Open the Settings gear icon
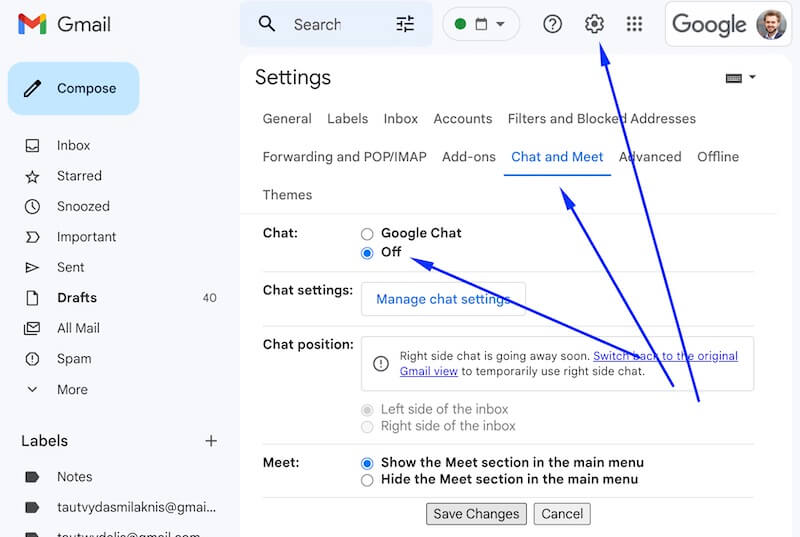 coord(594,24)
